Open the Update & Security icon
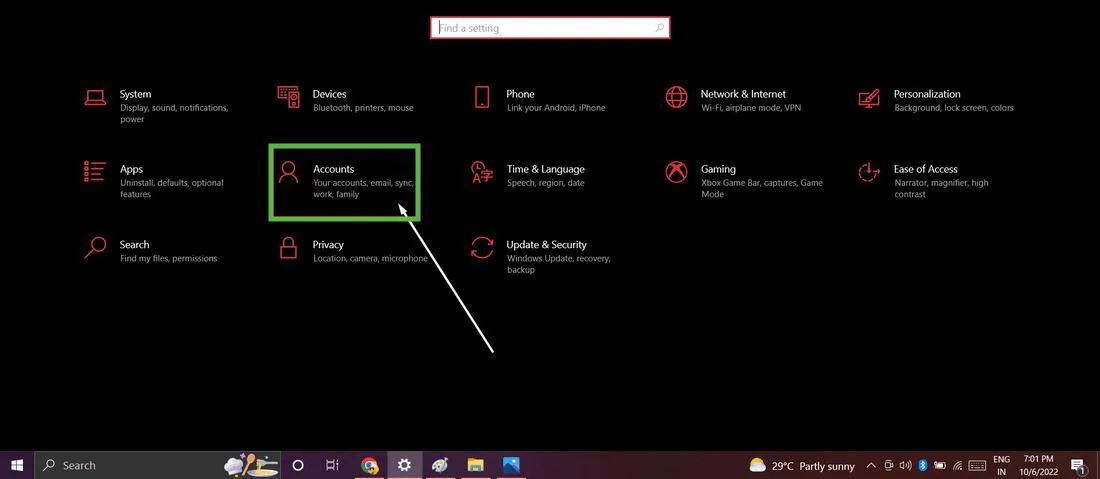Screen dimensions: 1100x479 482,247
